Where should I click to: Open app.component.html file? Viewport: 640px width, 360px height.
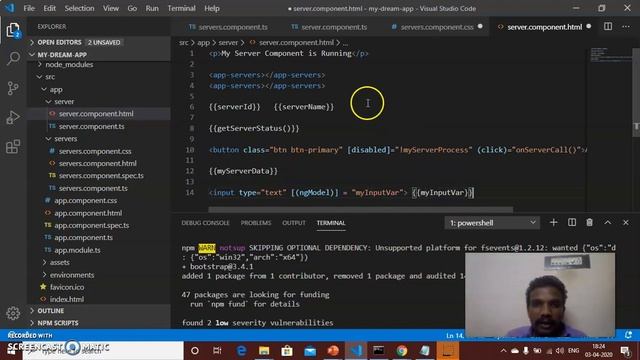(88, 213)
